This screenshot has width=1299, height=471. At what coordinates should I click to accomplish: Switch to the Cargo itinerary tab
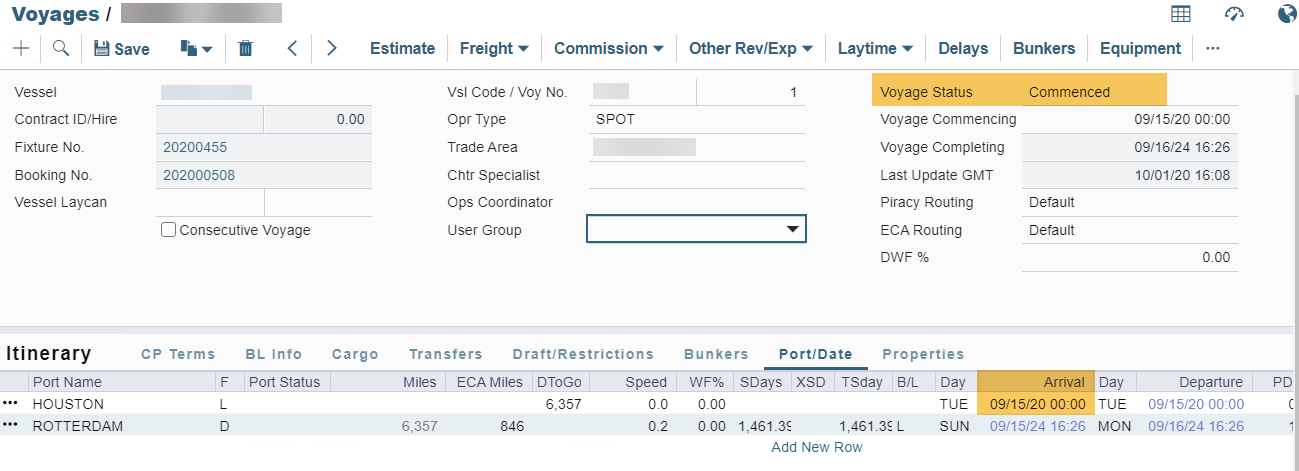click(355, 354)
